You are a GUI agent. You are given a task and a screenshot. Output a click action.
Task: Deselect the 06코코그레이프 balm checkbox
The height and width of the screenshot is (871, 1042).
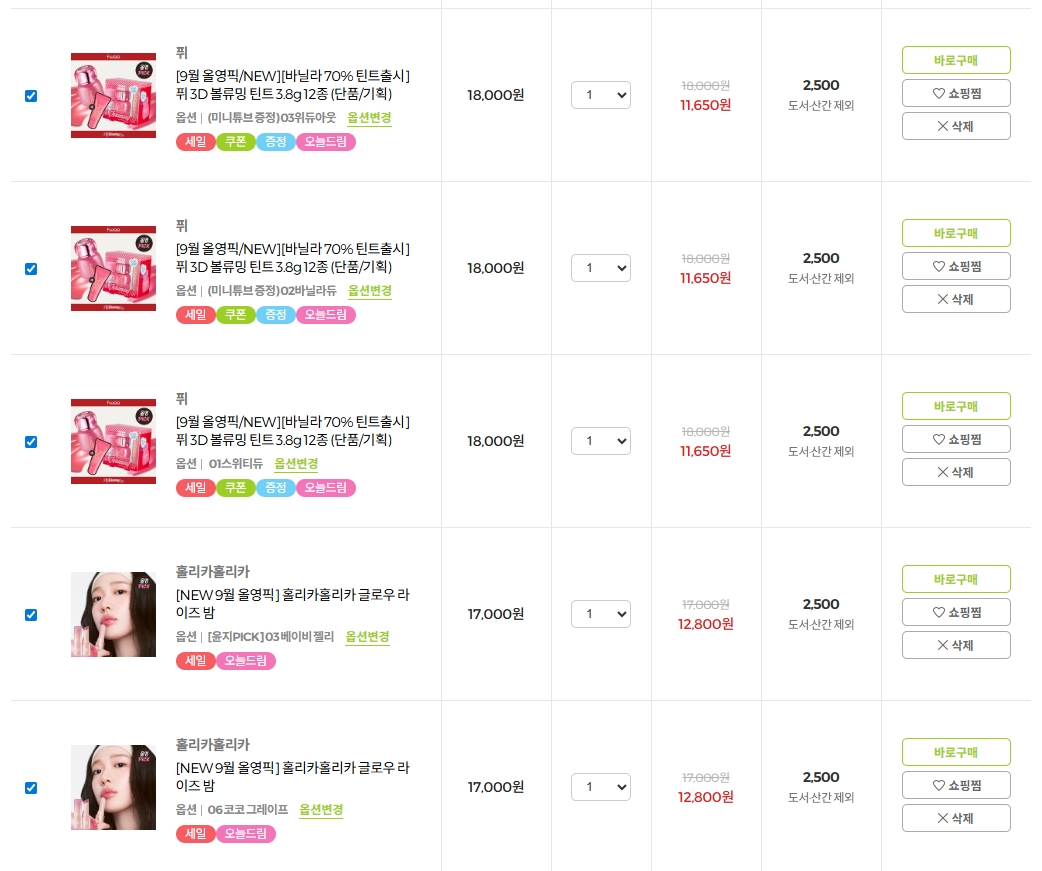[x=31, y=788]
